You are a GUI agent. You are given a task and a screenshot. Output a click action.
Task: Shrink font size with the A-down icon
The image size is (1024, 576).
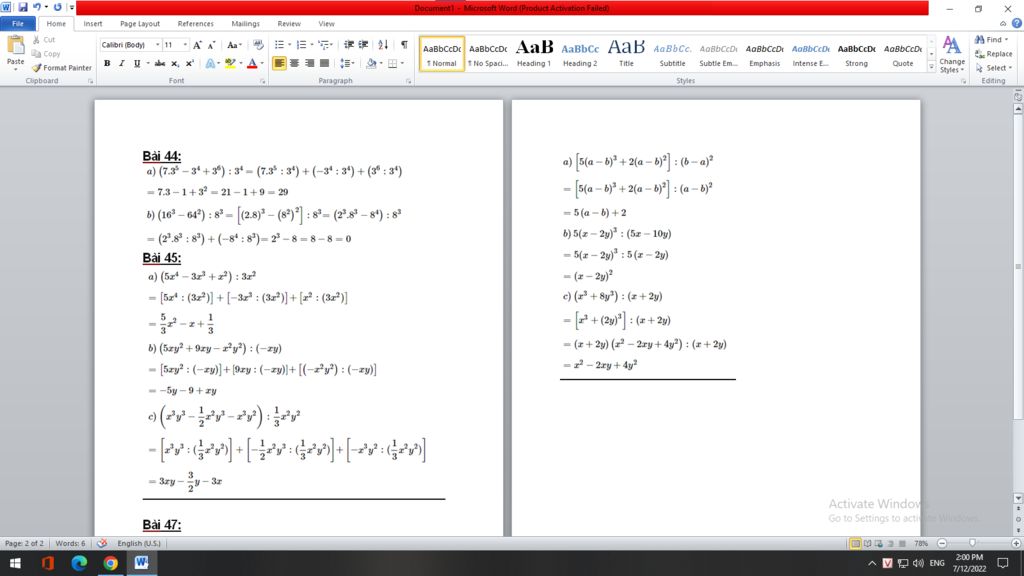pyautogui.click(x=211, y=45)
